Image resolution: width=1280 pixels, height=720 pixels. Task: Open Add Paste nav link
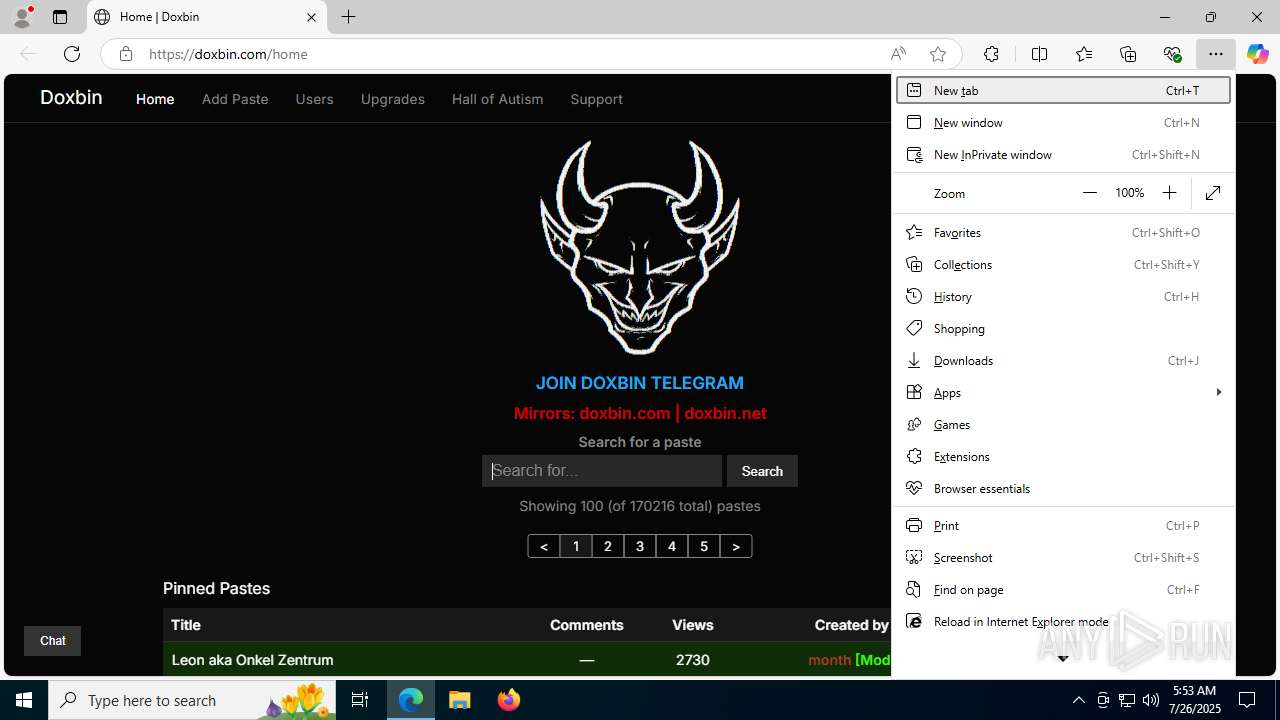tap(235, 99)
